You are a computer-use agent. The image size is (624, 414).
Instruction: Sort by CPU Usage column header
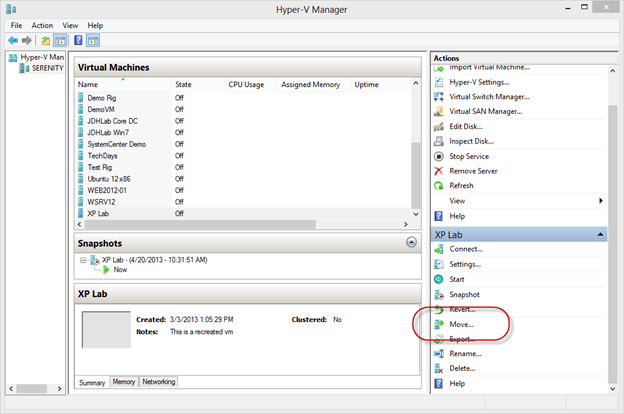point(251,84)
